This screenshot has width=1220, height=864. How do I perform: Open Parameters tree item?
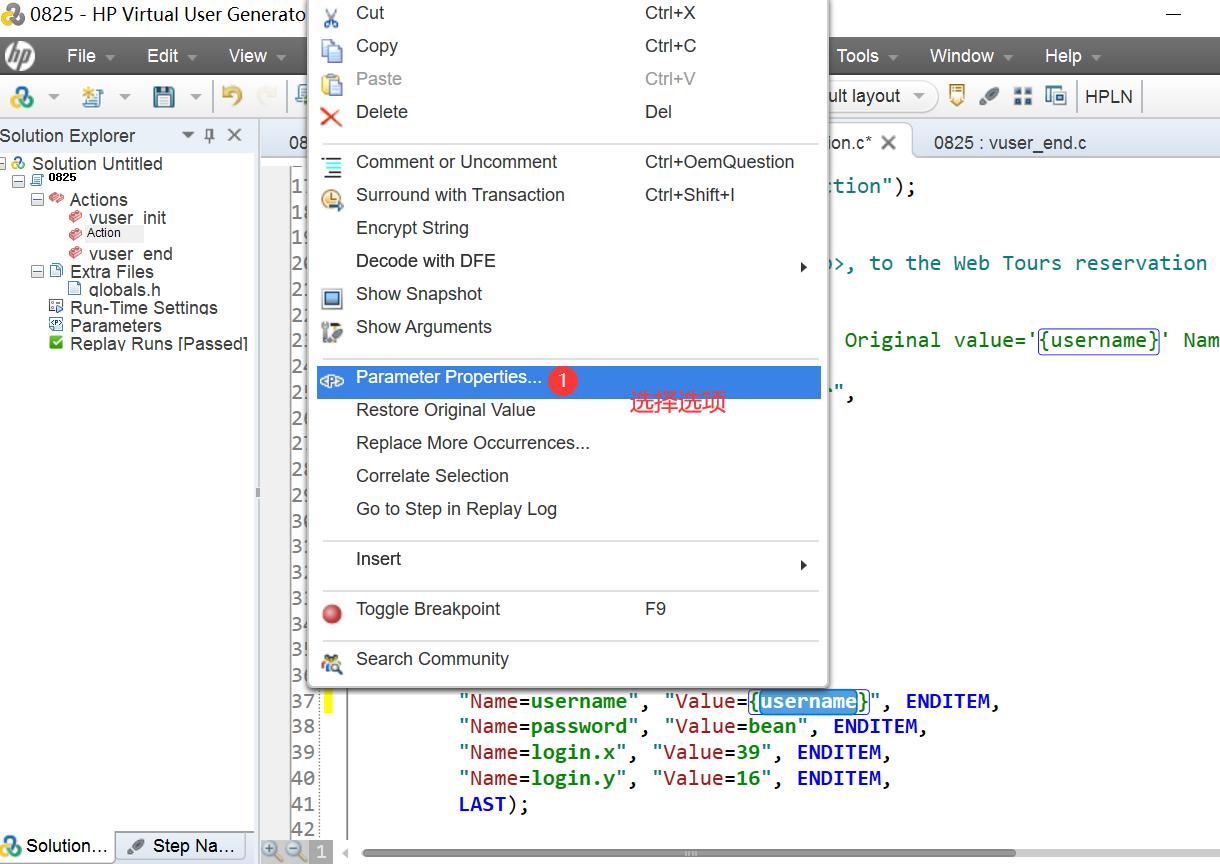coord(116,325)
